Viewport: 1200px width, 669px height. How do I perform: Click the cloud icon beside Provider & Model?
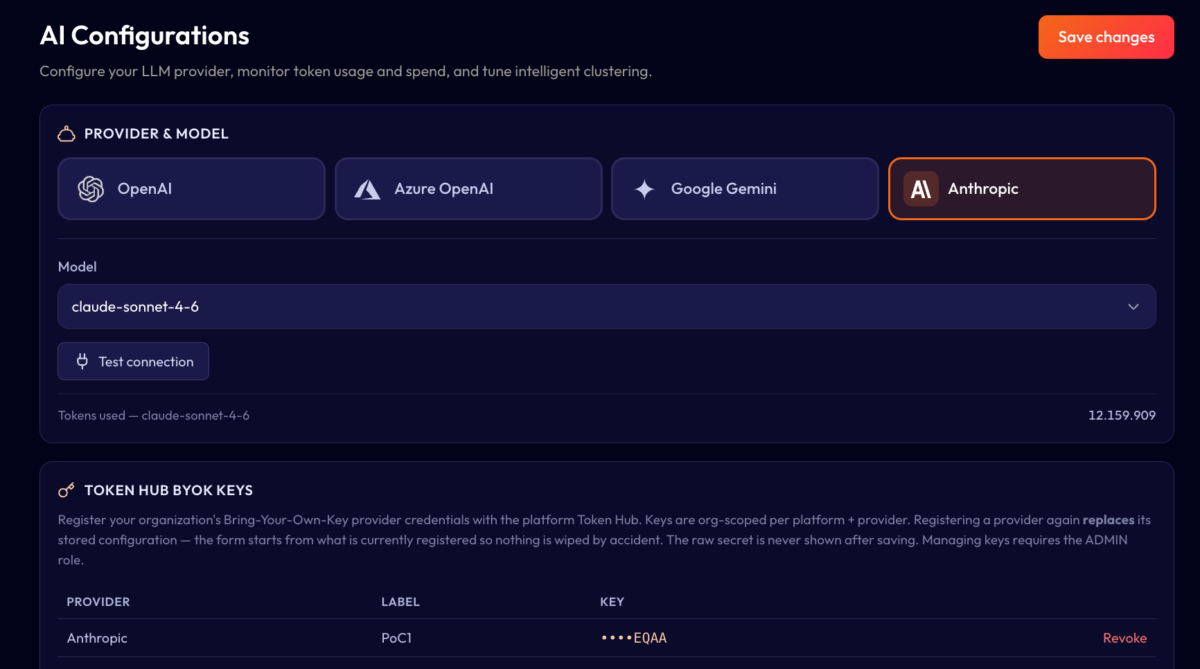[67, 134]
